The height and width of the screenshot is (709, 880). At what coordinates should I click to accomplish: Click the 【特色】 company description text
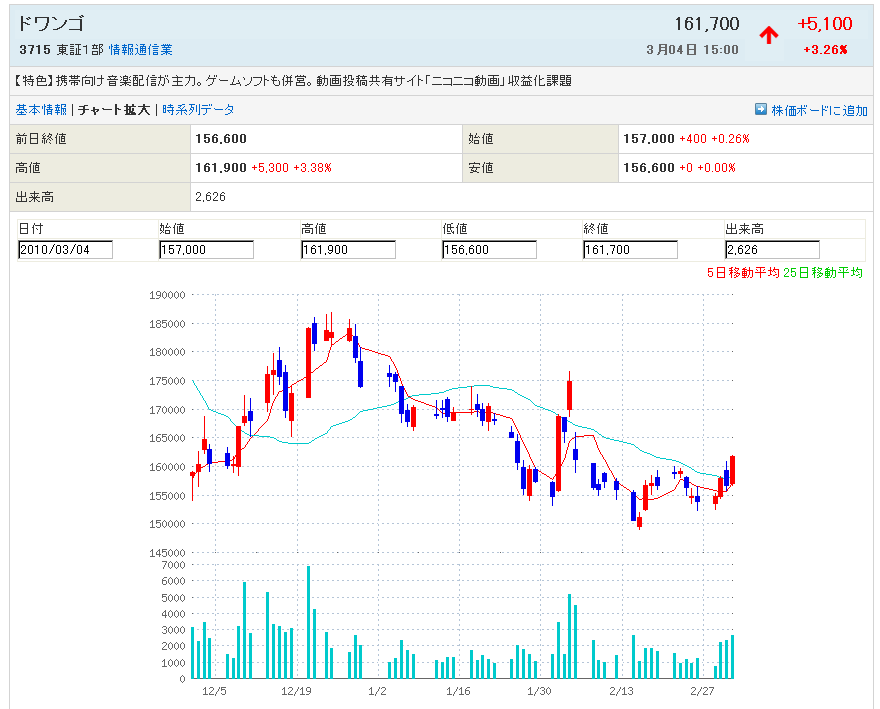[x=294, y=81]
